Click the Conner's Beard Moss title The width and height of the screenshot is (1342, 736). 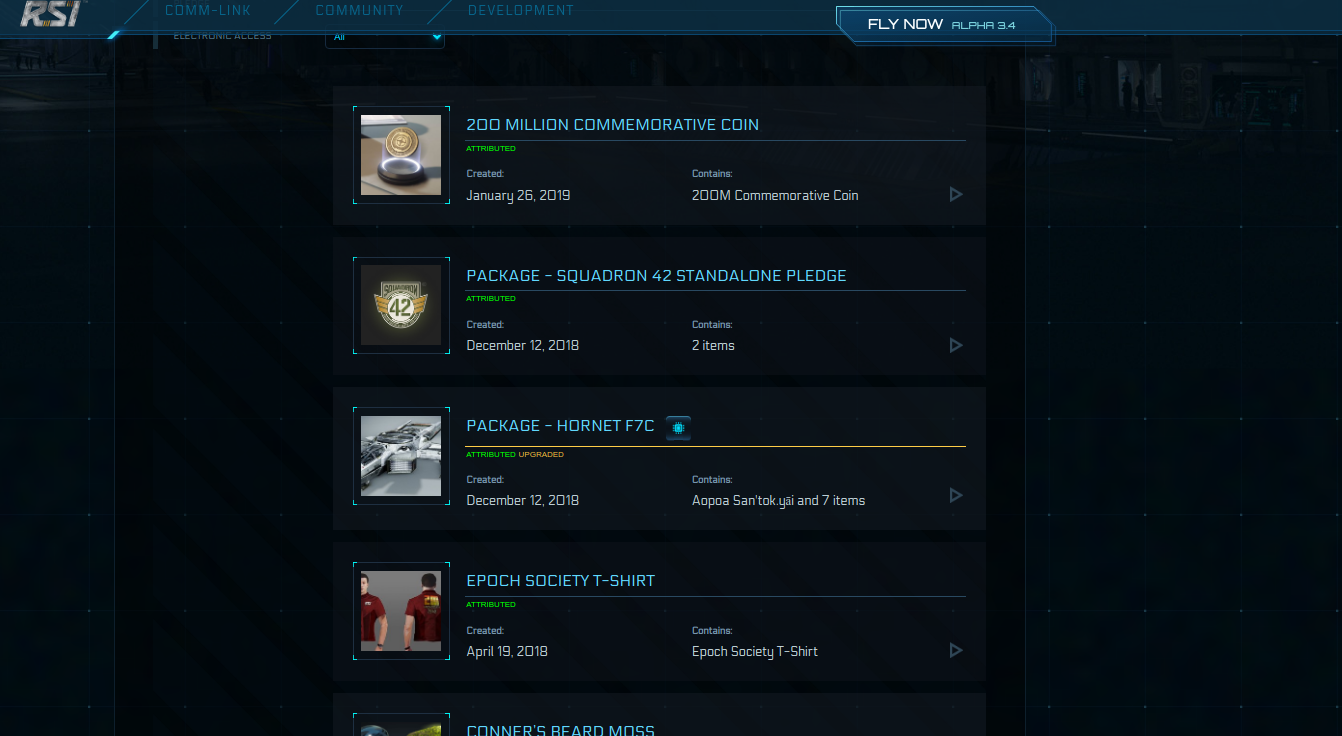[560, 730]
